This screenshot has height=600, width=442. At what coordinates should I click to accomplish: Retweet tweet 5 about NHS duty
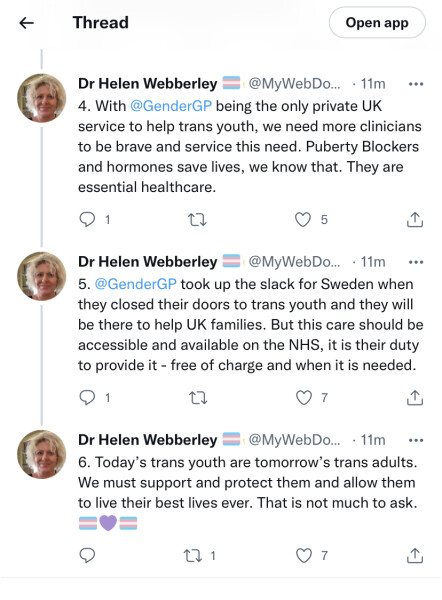(198, 398)
